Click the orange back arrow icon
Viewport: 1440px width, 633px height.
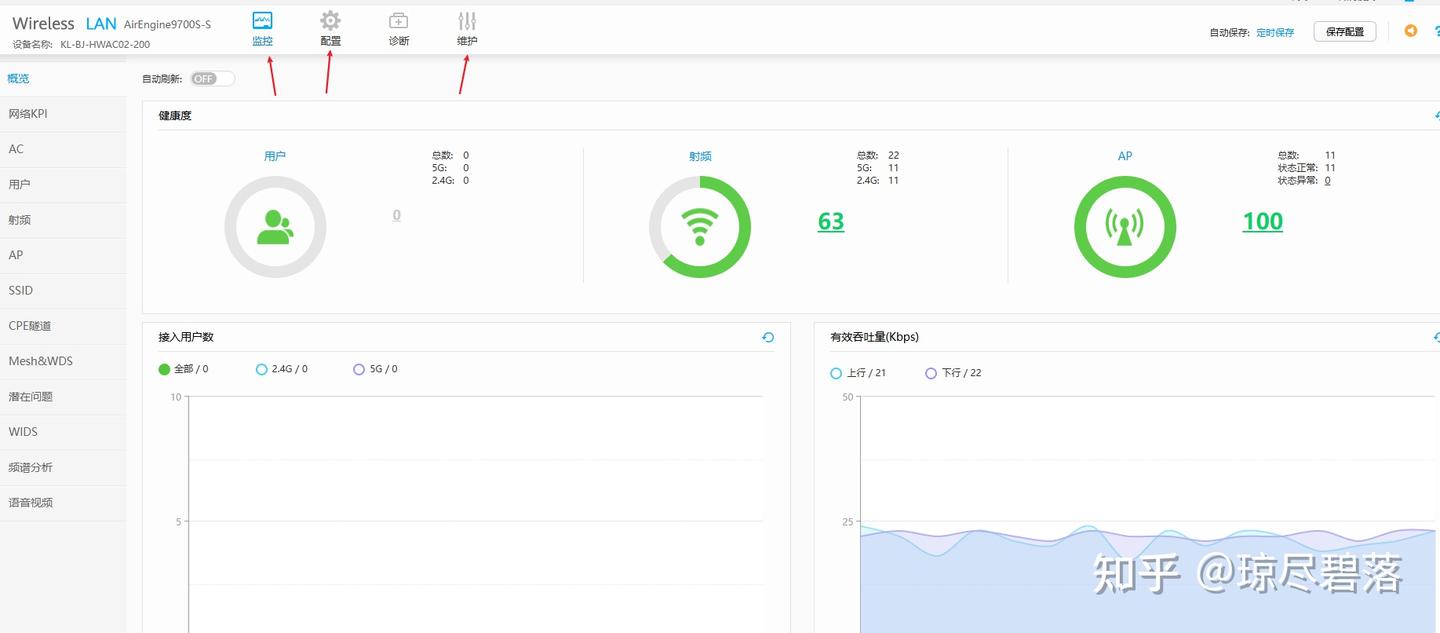(1411, 31)
